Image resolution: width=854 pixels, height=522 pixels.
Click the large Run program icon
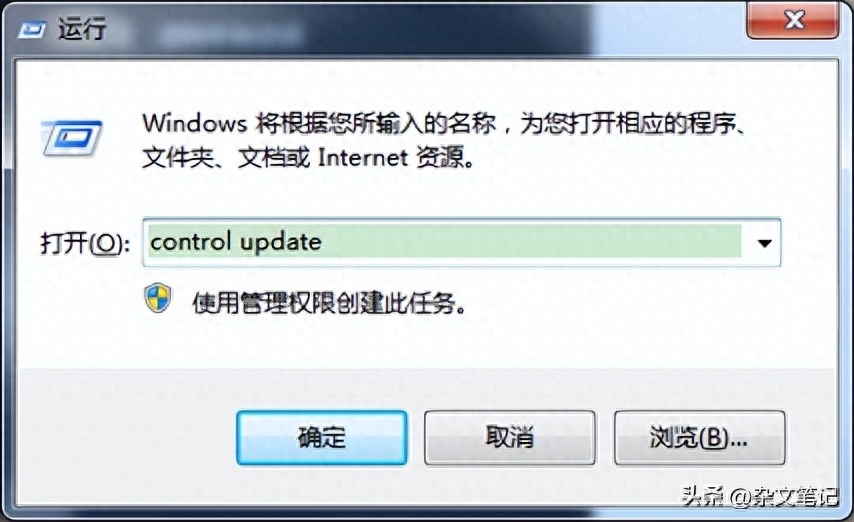72,138
